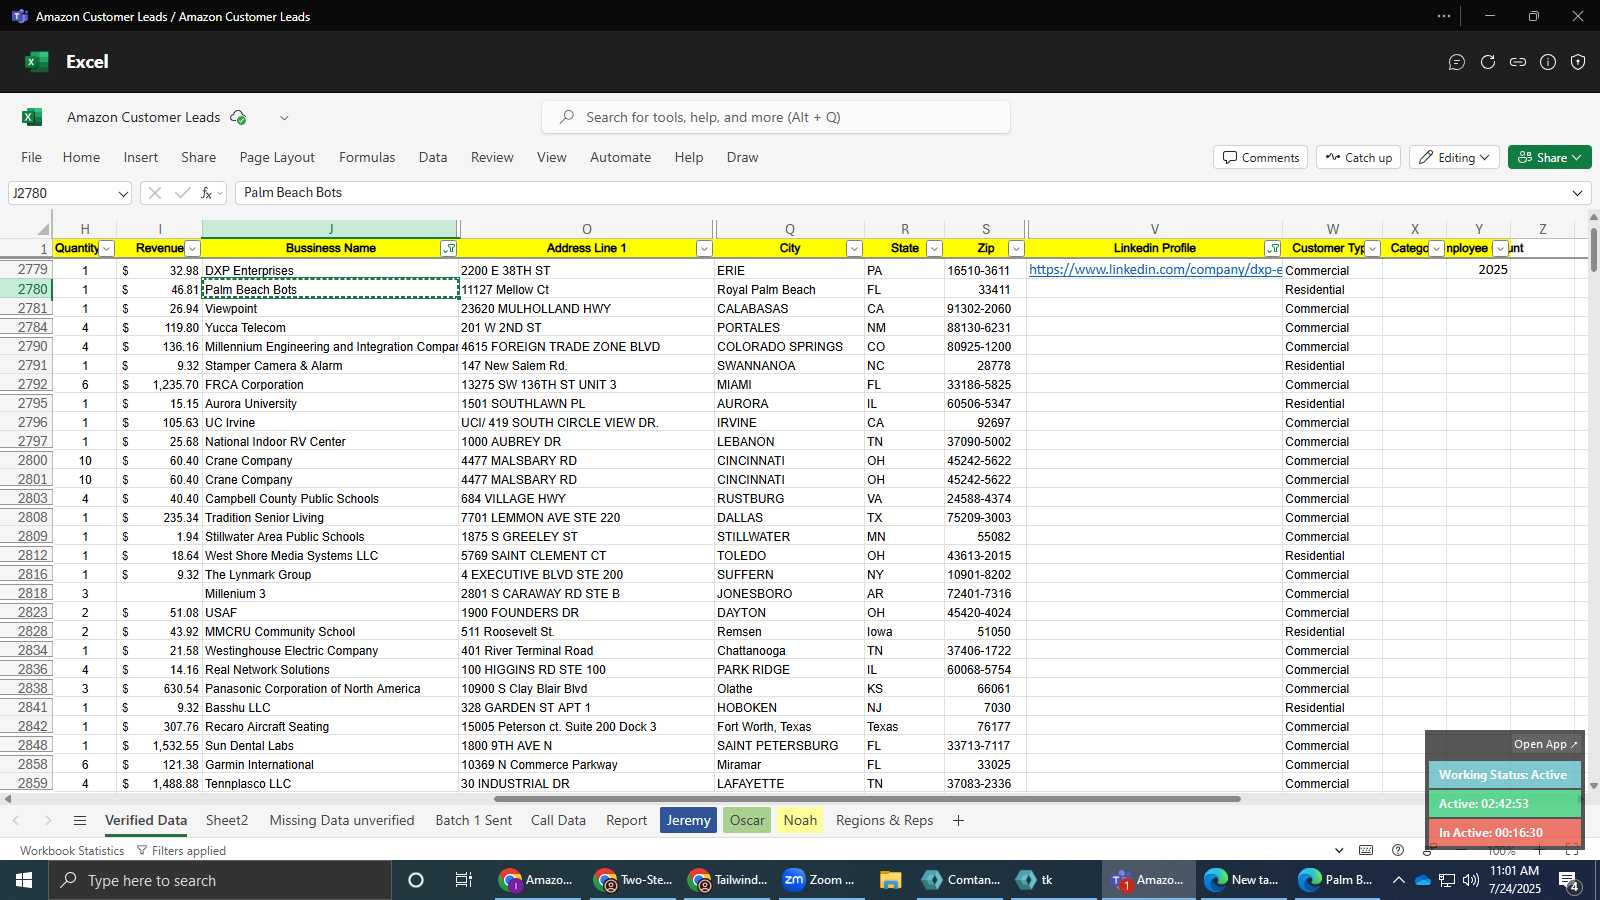Open the more options ellipsis in the title bar
This screenshot has height=900, width=1600.
coord(1444,16)
